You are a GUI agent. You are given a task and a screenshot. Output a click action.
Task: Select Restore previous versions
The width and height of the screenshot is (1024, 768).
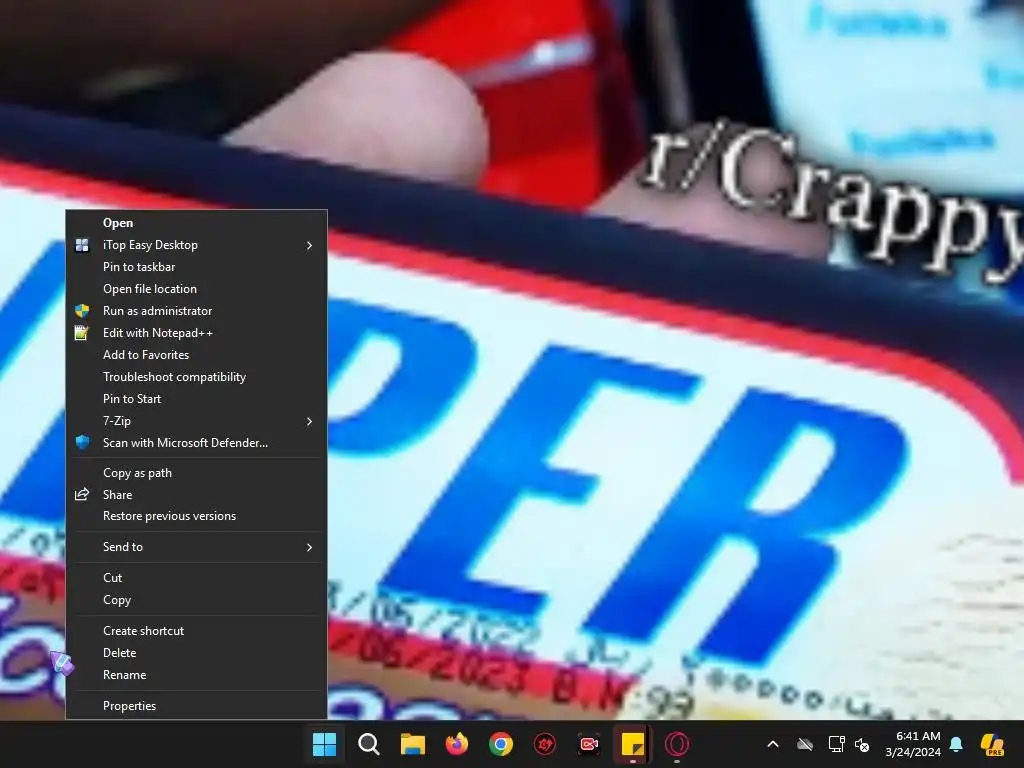tap(196, 516)
